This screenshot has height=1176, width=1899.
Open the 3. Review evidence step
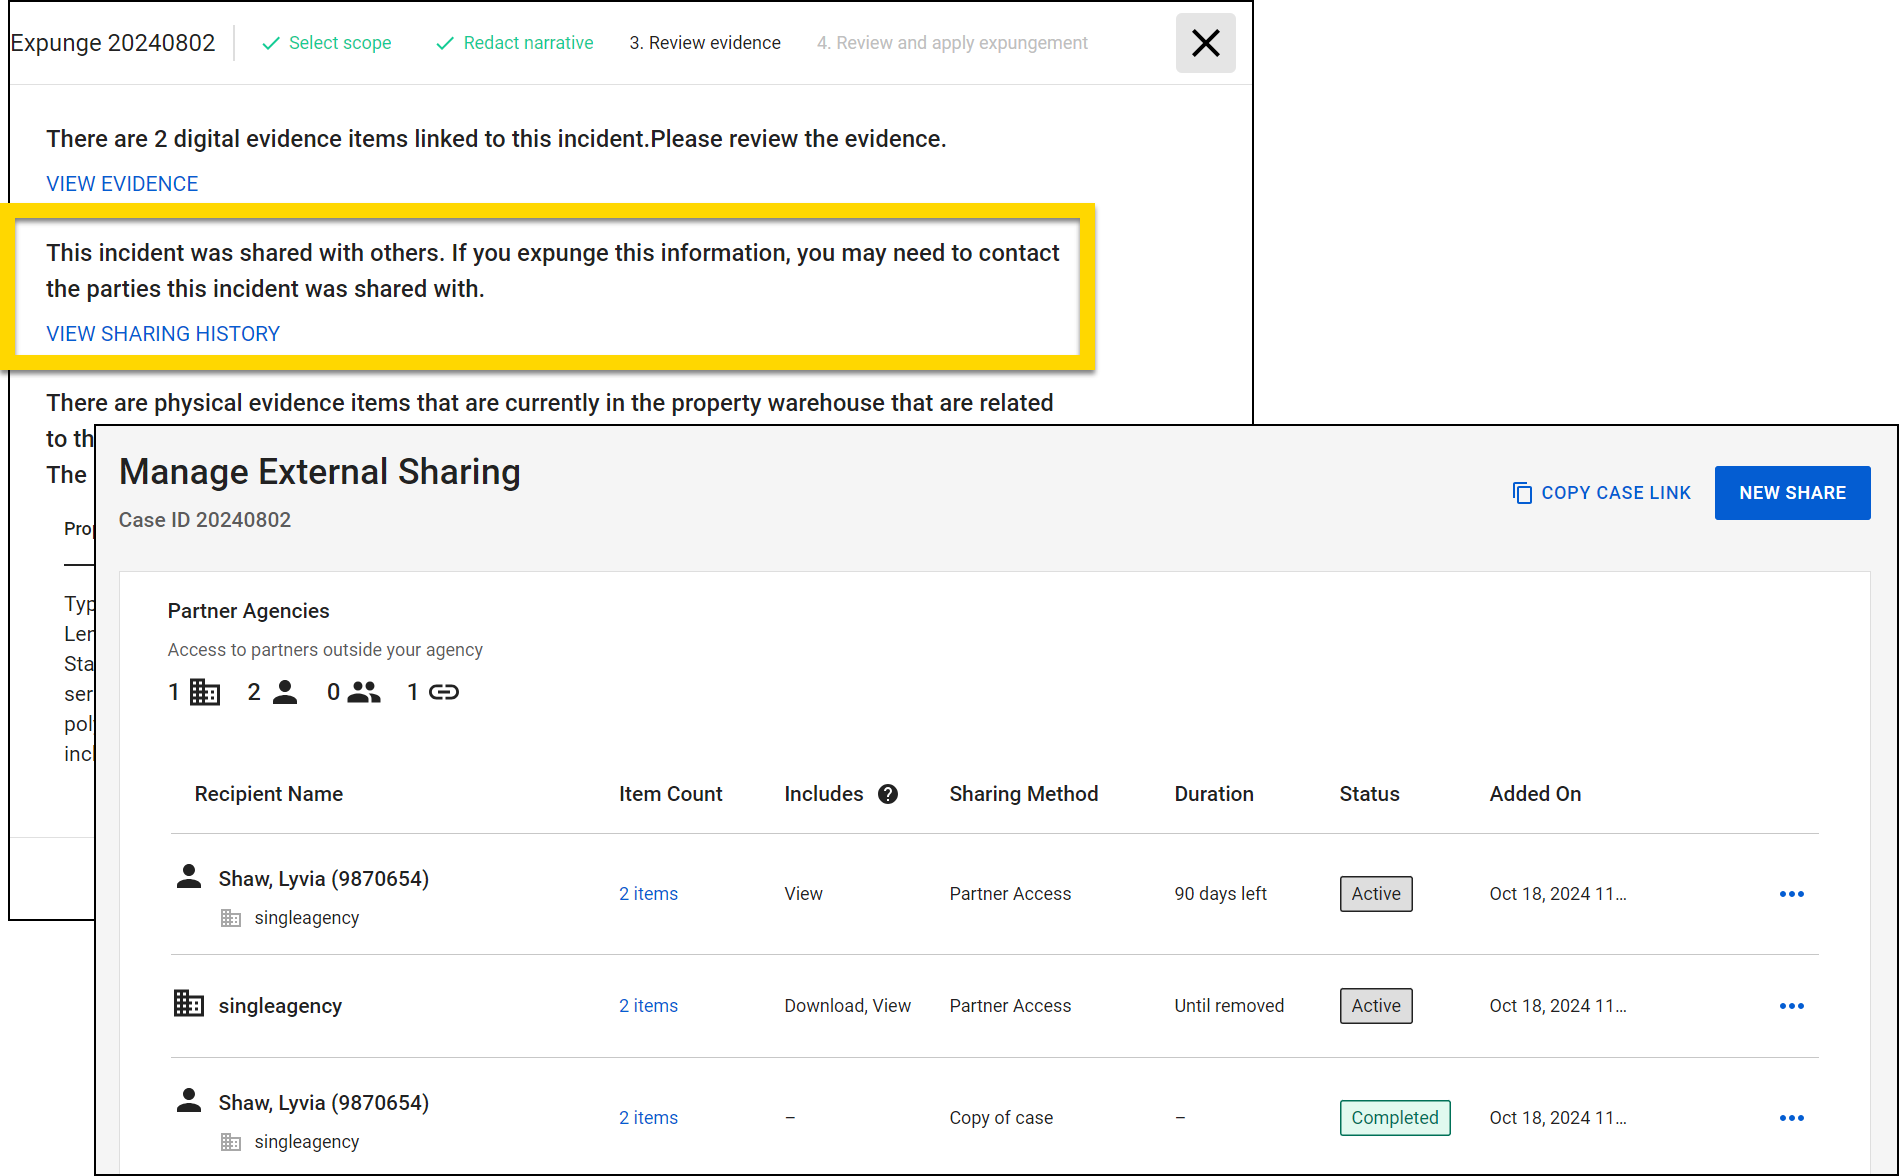point(705,43)
